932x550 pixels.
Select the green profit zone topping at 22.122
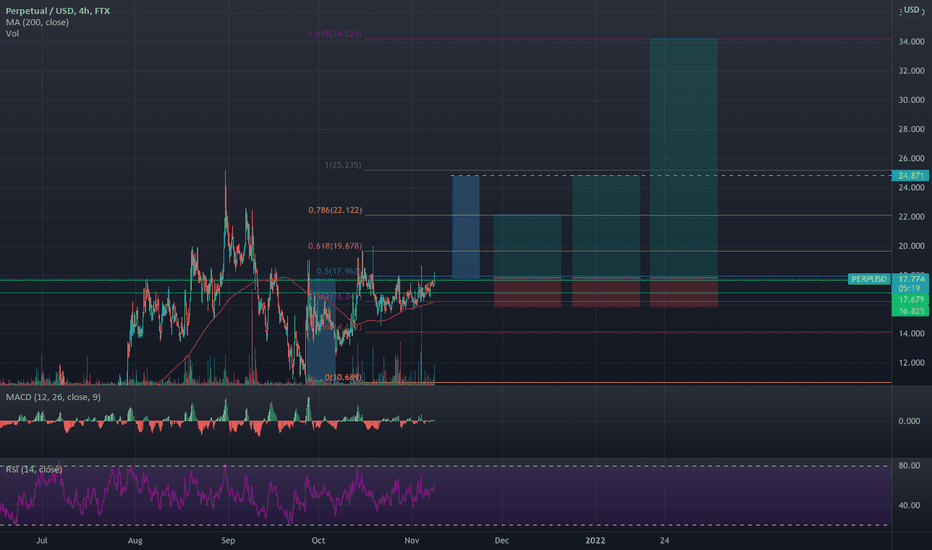tap(527, 247)
